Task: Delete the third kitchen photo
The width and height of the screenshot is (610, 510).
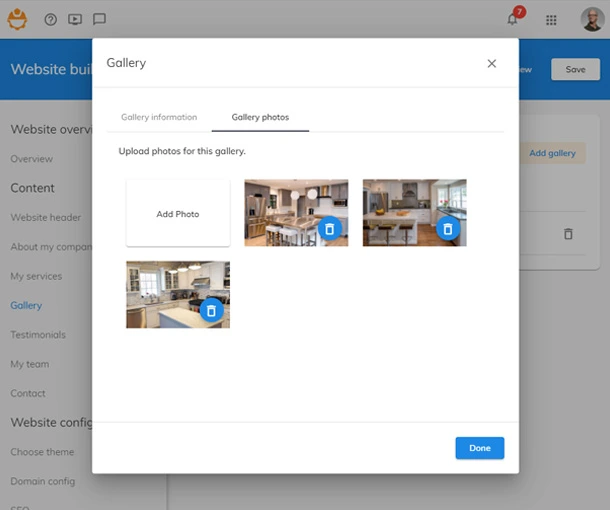Action: click(x=211, y=311)
